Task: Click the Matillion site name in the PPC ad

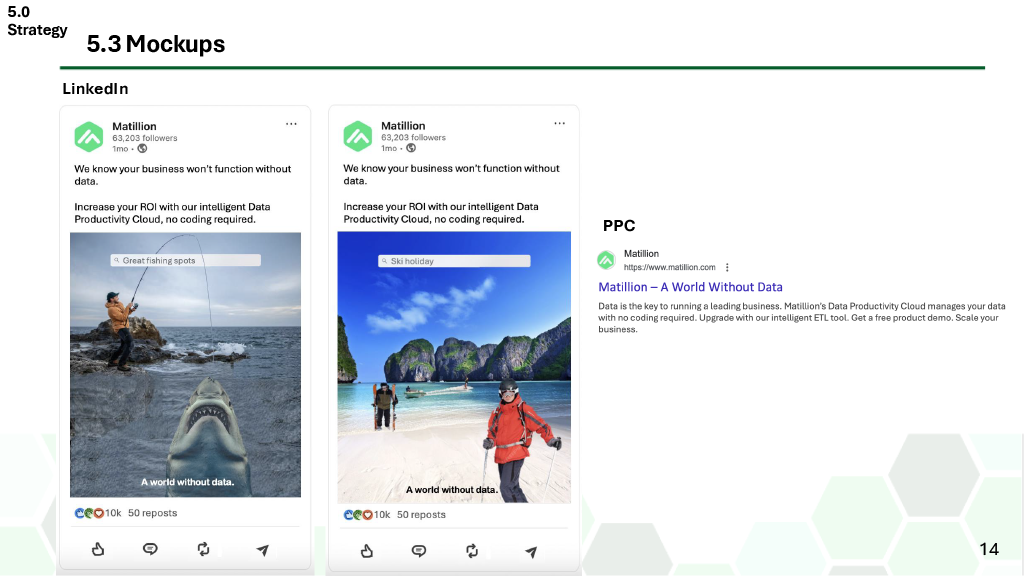Action: [x=641, y=253]
